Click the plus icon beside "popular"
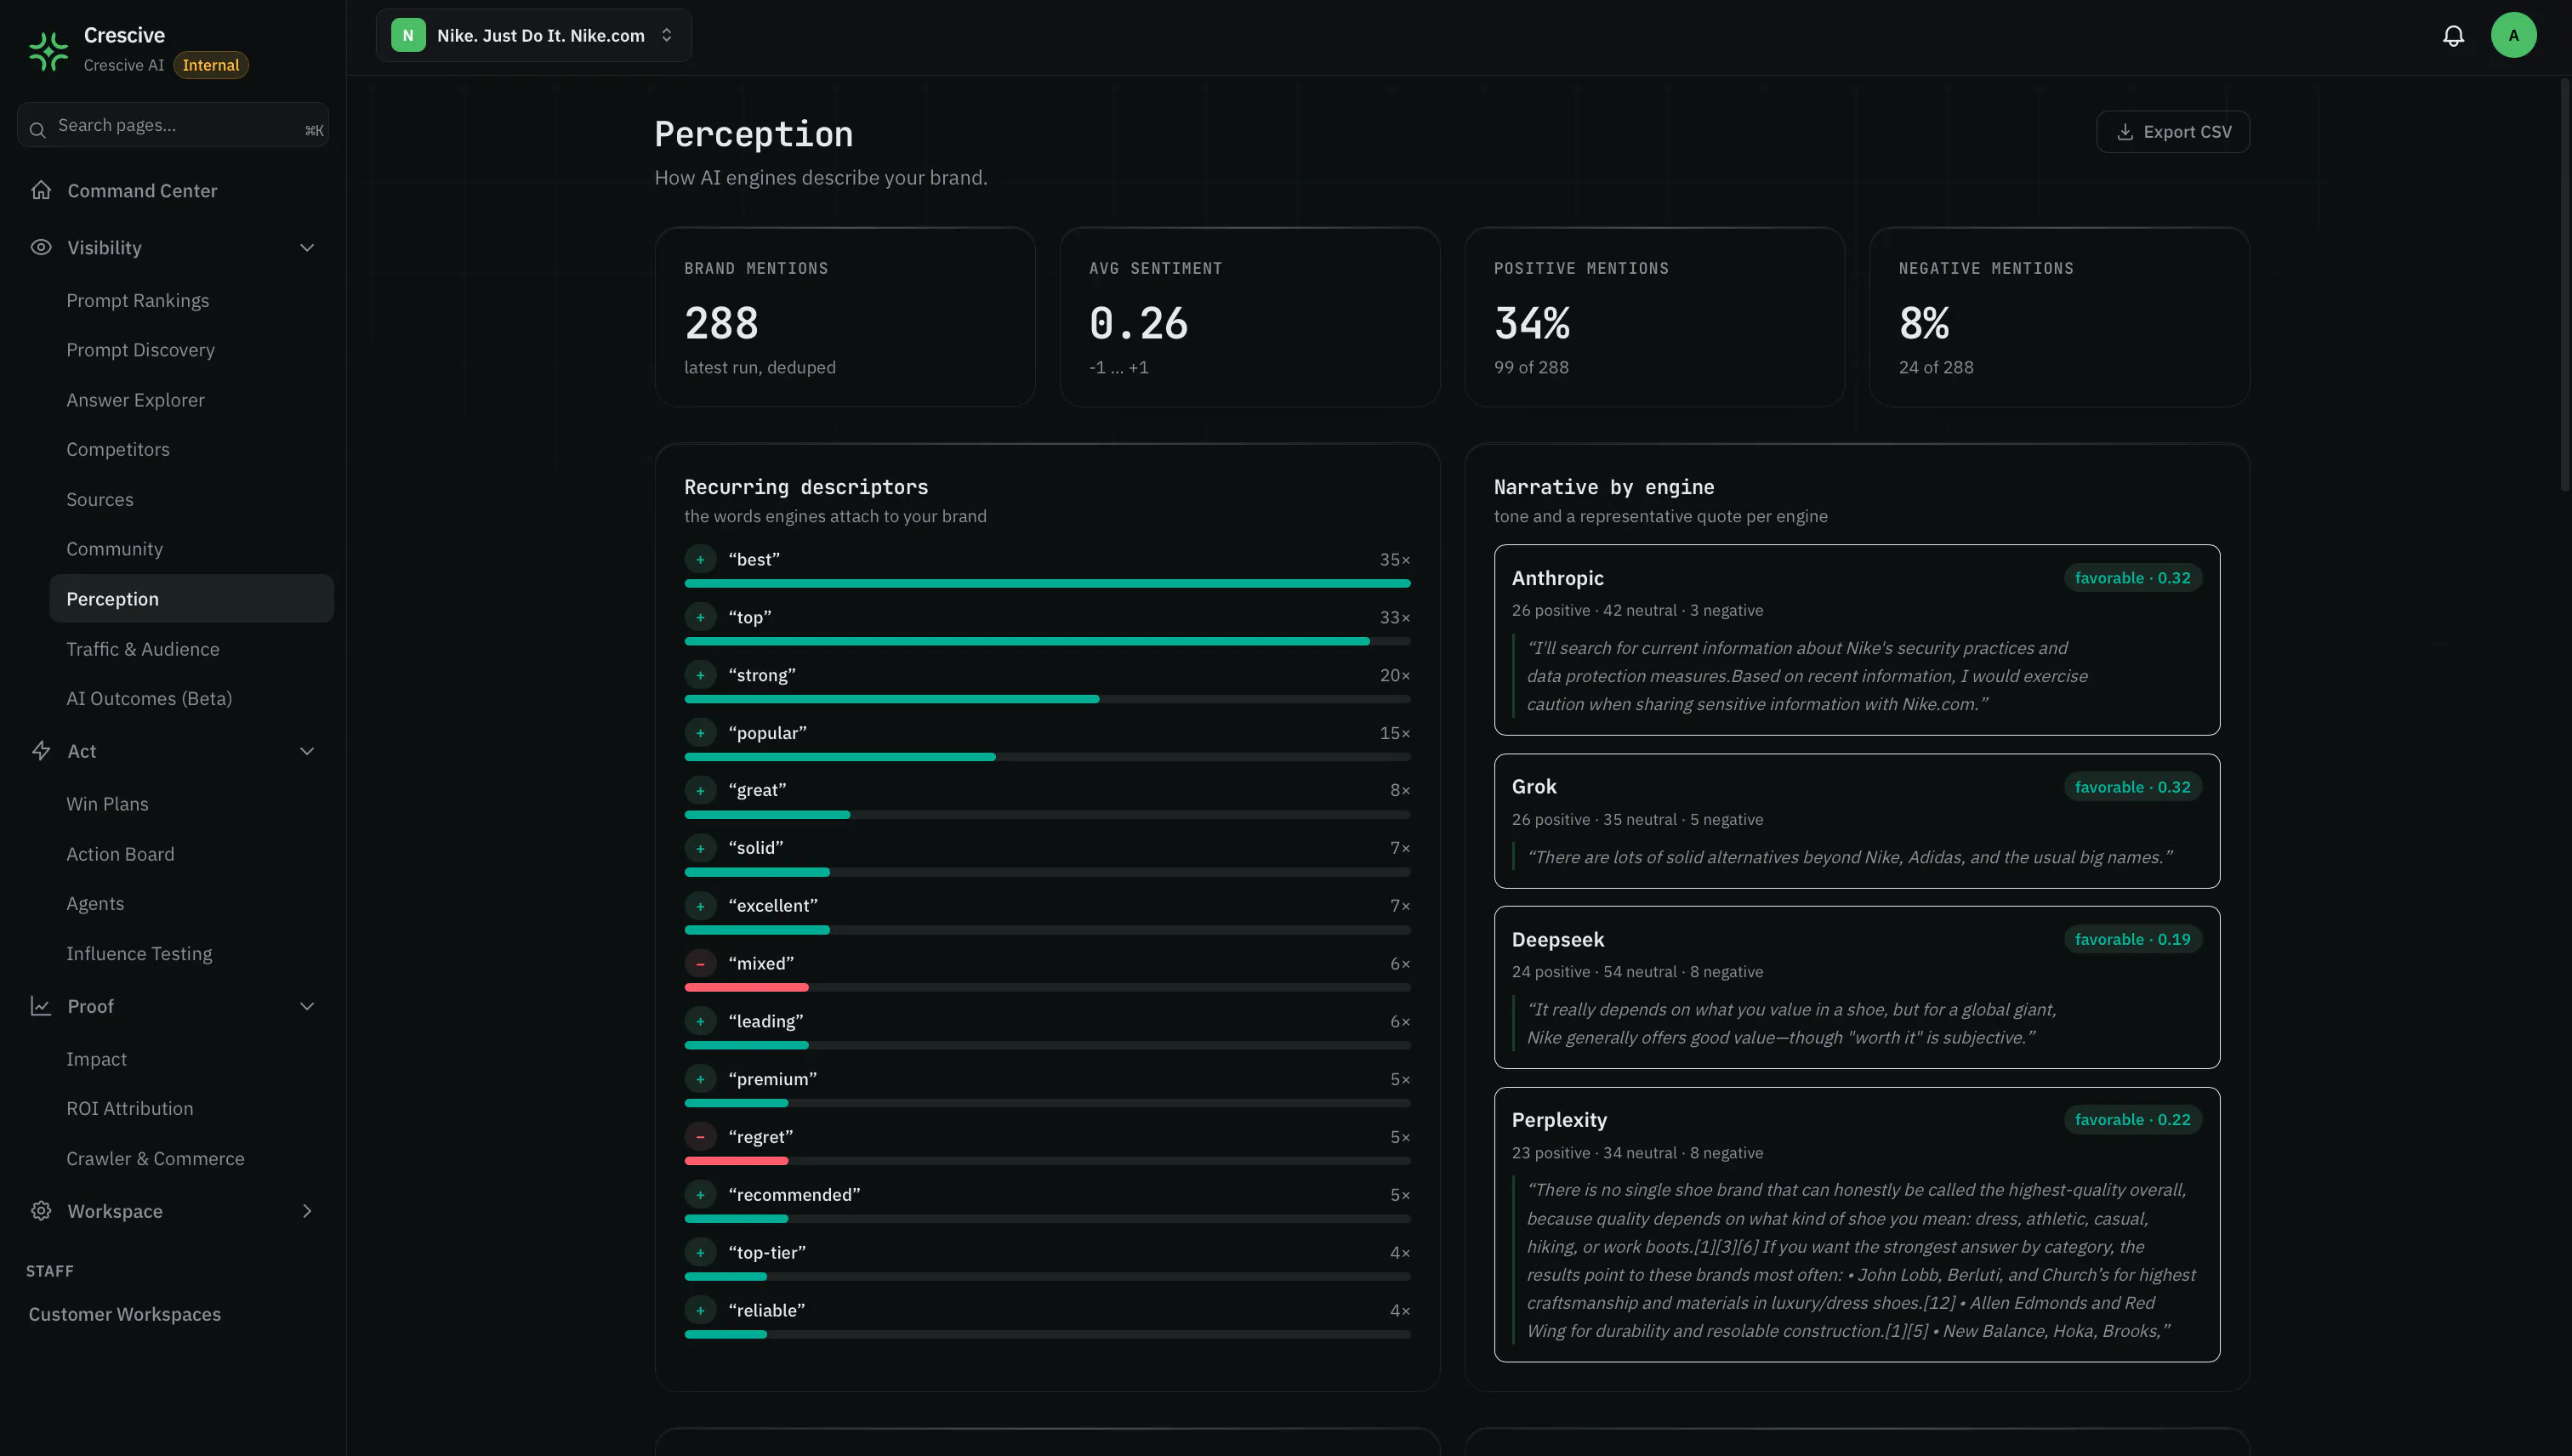This screenshot has width=2572, height=1456. click(700, 733)
